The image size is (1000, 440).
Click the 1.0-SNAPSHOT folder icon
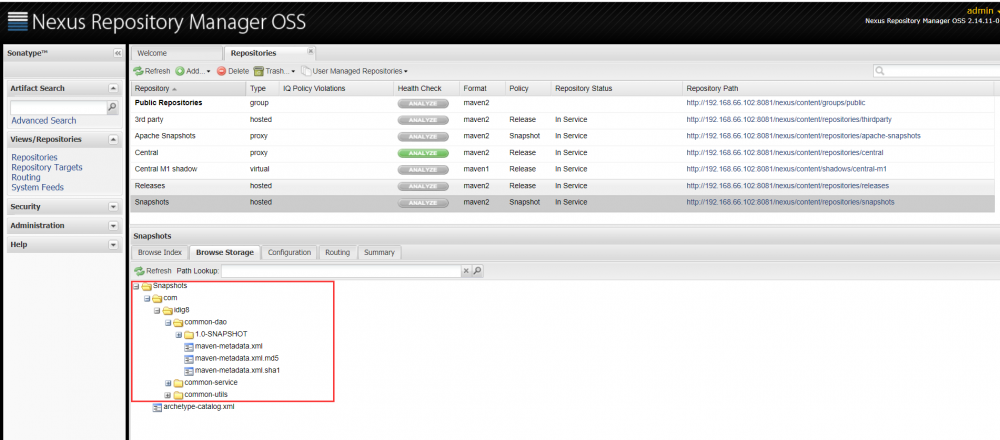188,335
